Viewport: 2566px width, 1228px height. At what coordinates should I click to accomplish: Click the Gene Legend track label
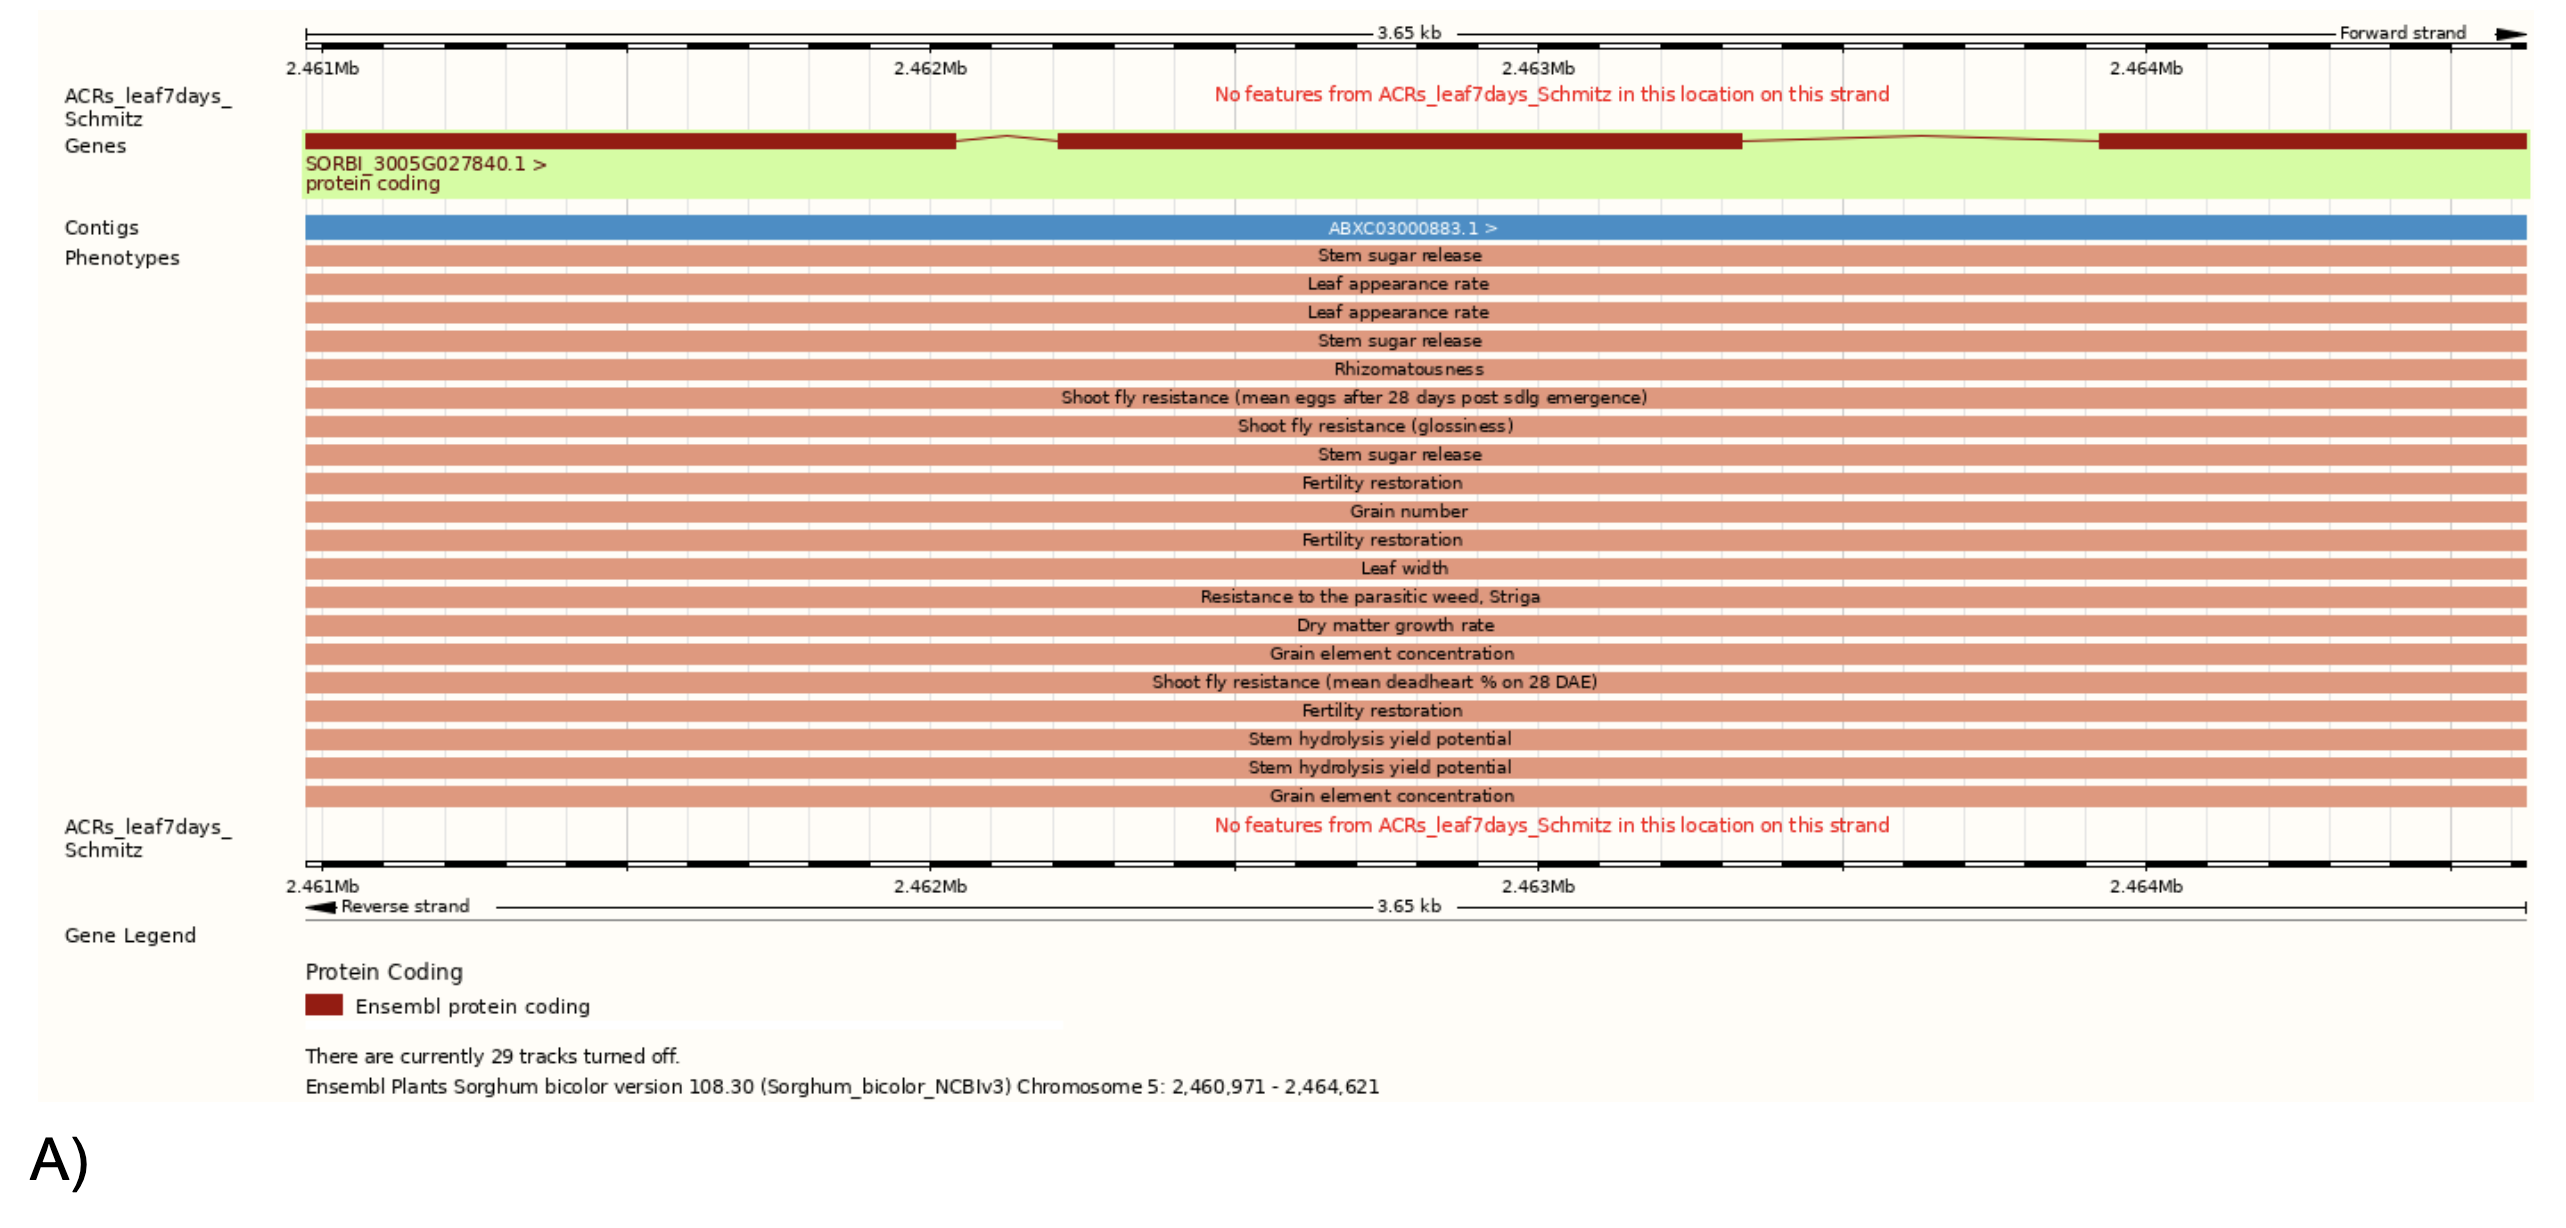pyautogui.click(x=130, y=935)
